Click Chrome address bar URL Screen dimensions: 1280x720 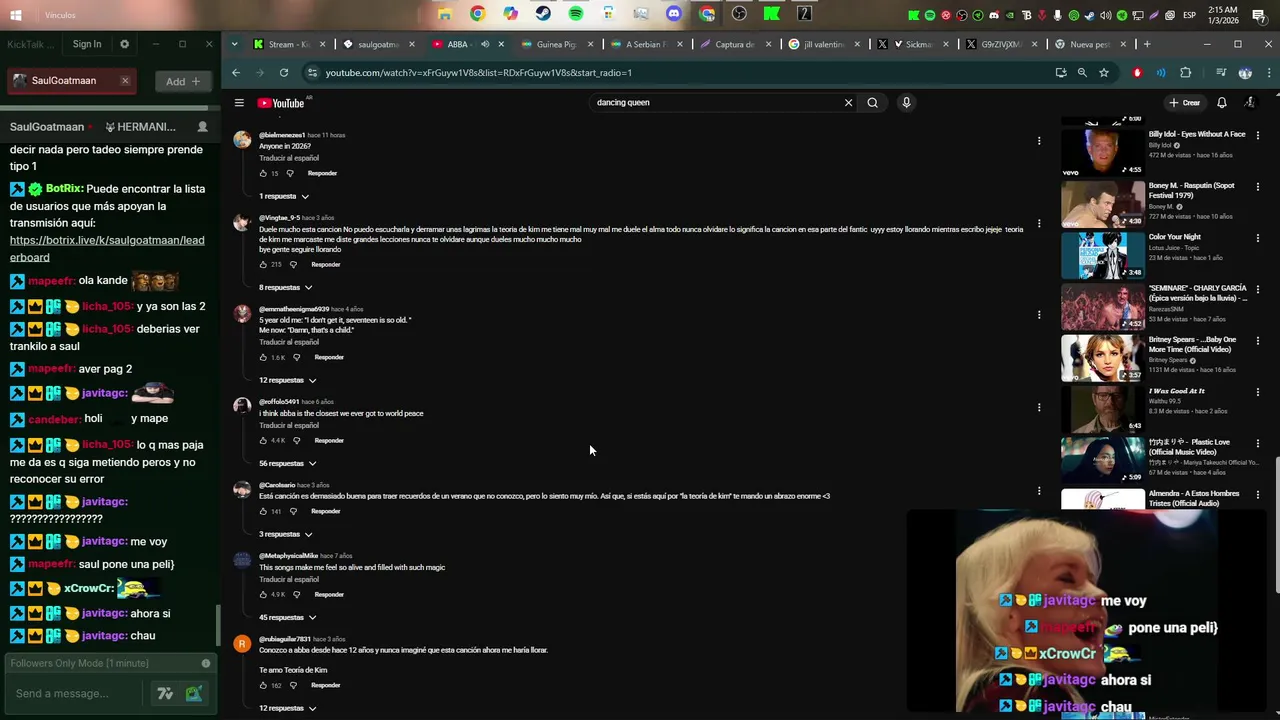coord(478,73)
